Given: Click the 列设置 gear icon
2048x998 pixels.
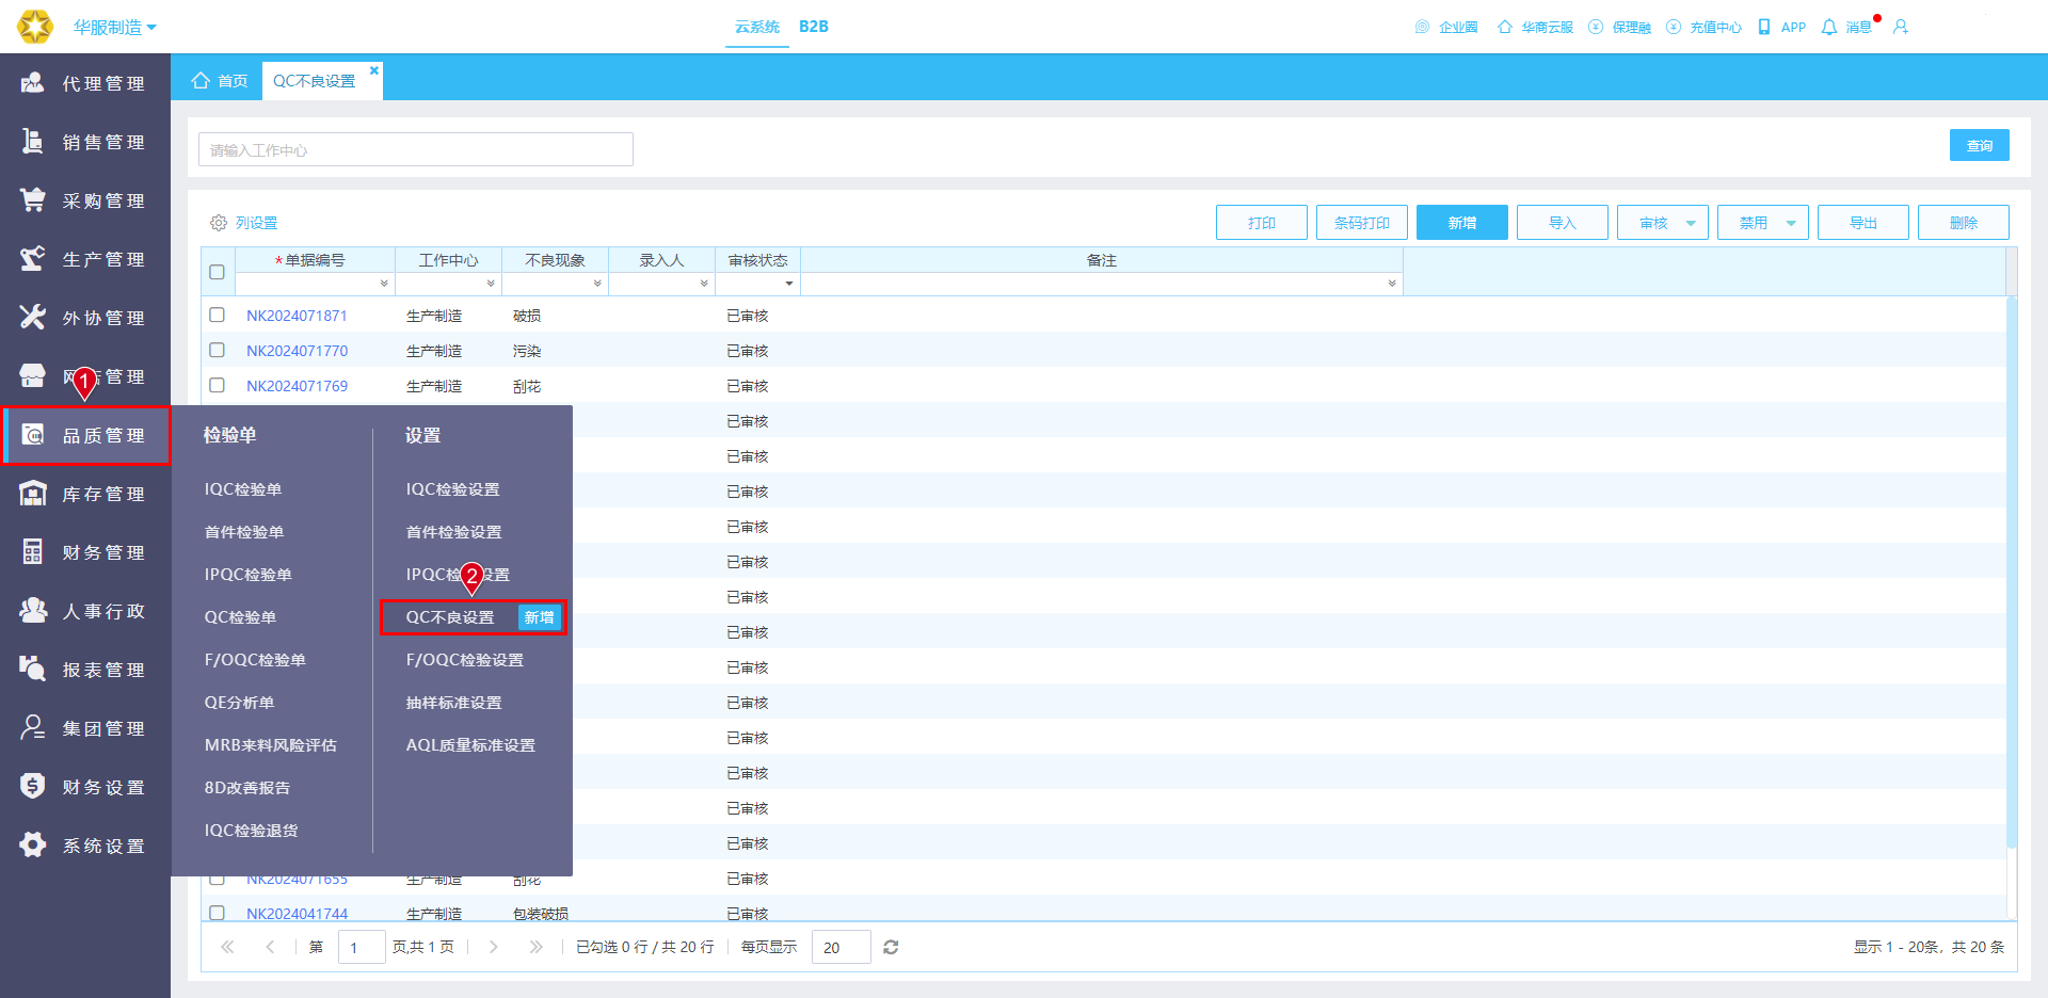Looking at the screenshot, I should [x=218, y=223].
